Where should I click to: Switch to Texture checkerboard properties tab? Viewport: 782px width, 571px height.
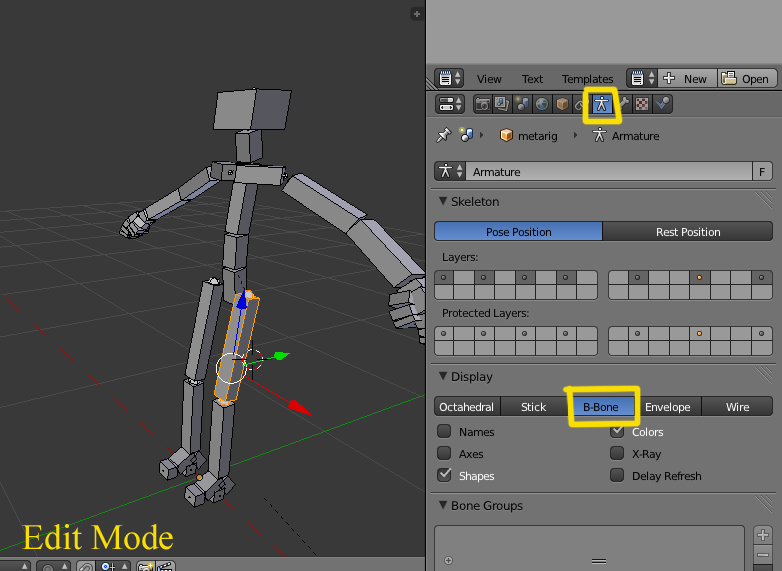642,104
